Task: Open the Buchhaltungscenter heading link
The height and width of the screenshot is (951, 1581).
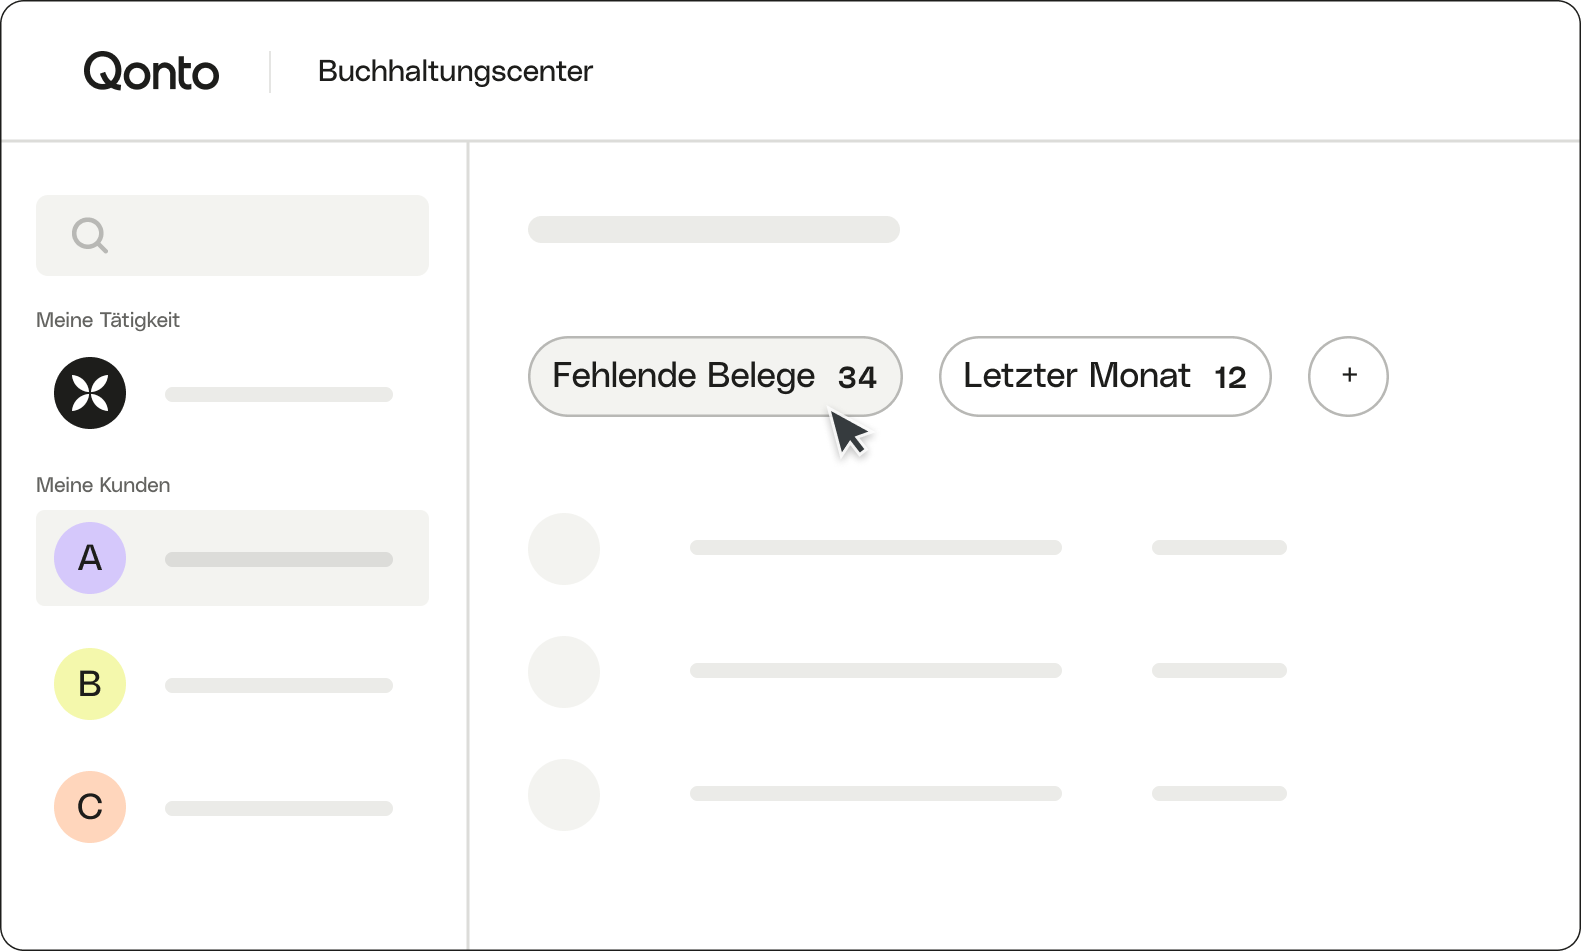Action: (455, 71)
